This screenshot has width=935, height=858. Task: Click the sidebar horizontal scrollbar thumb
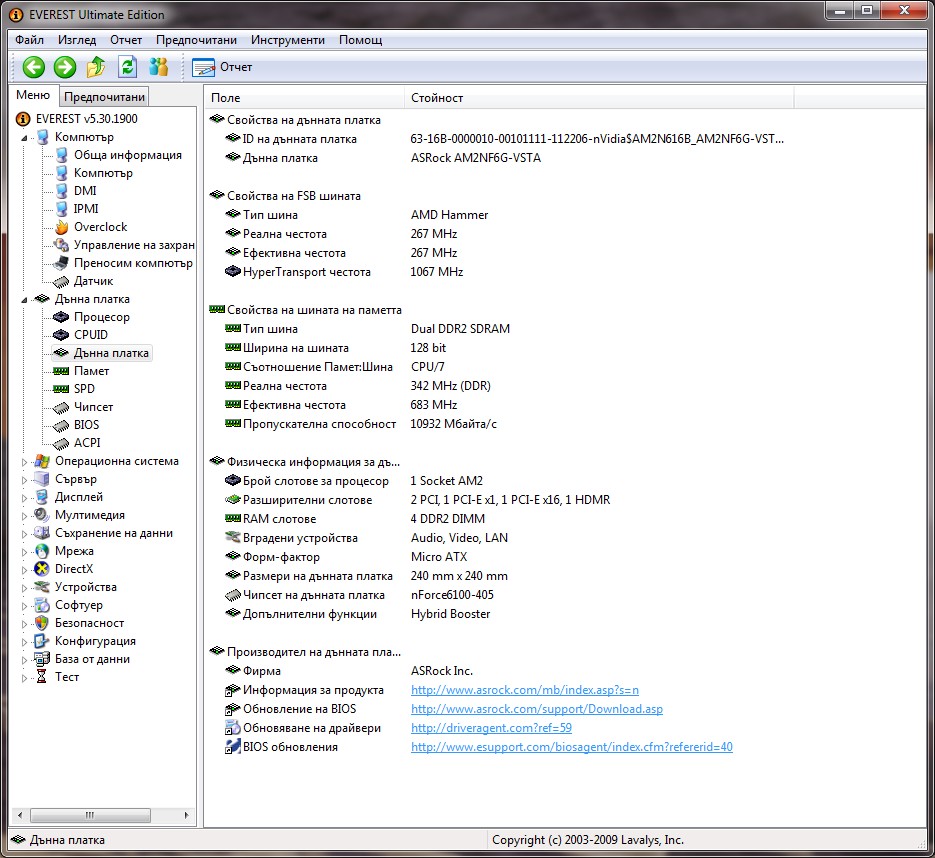pyautogui.click(x=90, y=815)
